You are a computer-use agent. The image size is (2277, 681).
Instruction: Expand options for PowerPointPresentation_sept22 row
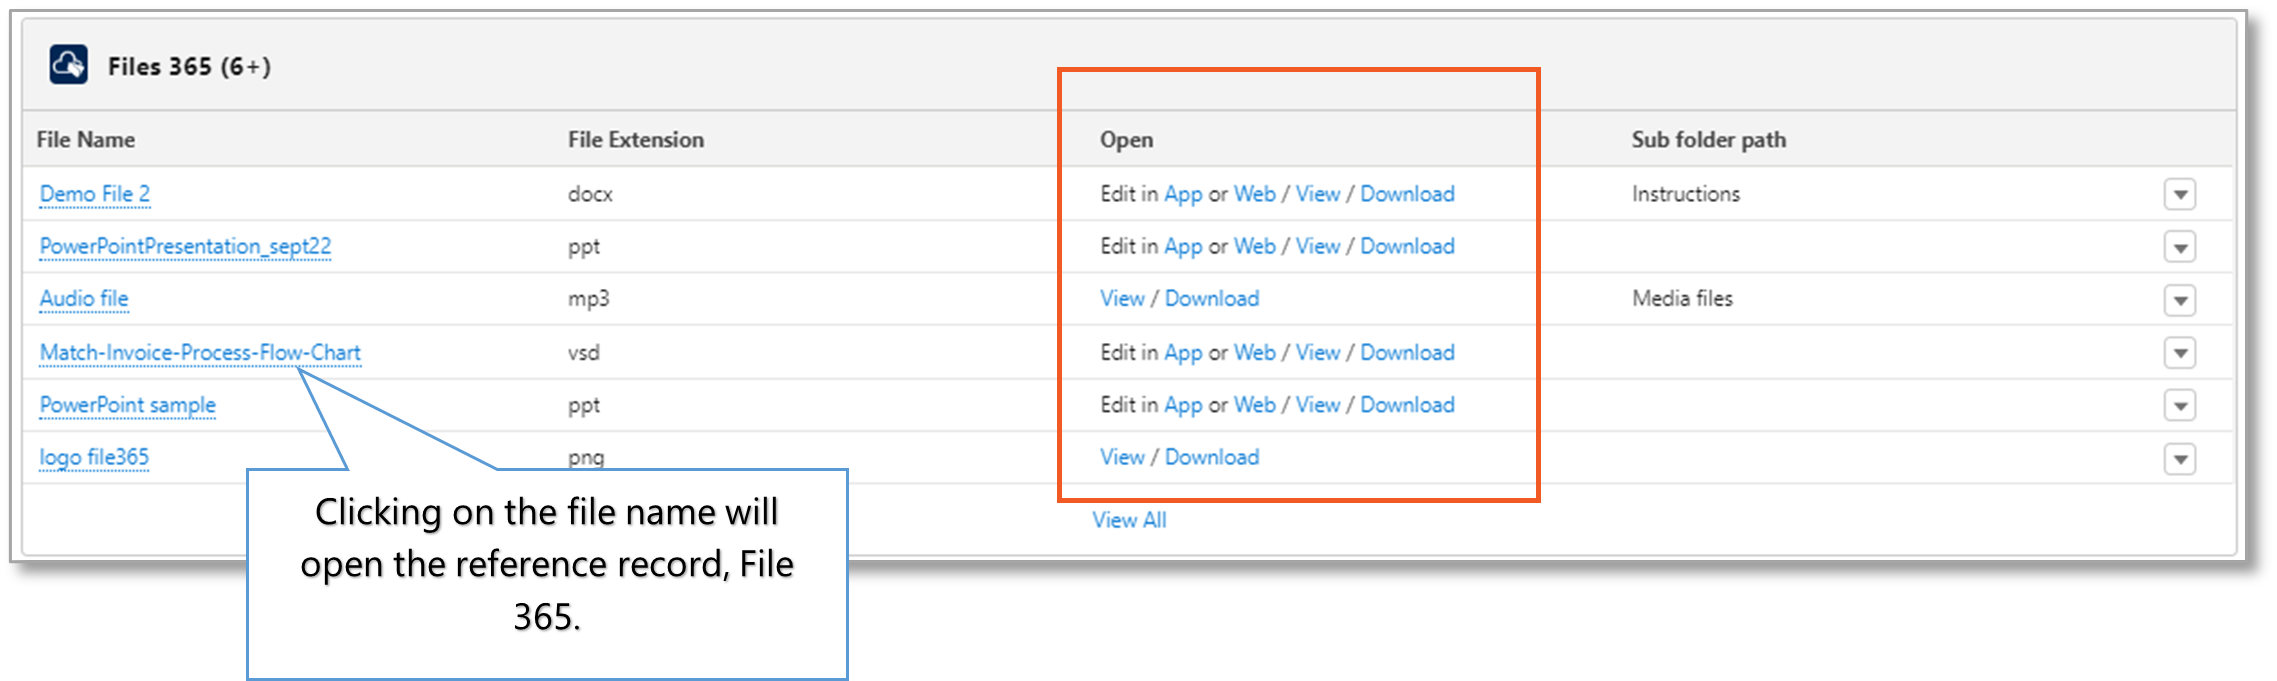pos(2180,246)
